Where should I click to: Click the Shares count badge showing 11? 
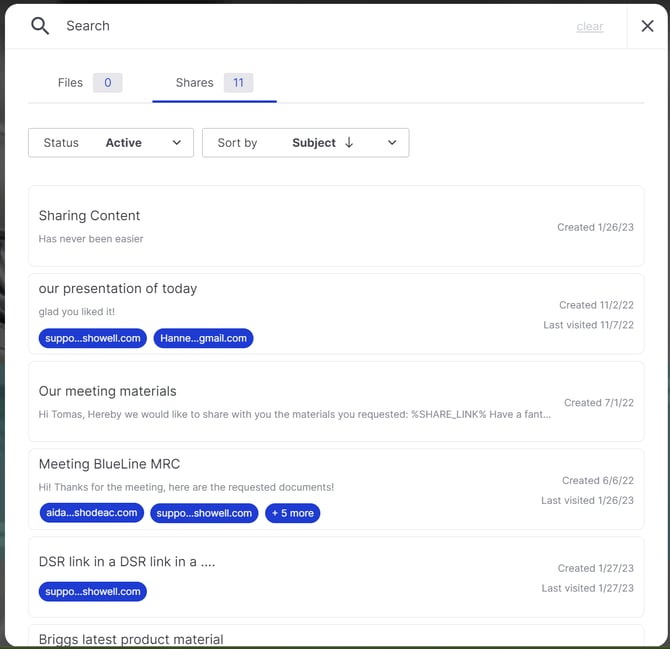(x=238, y=83)
